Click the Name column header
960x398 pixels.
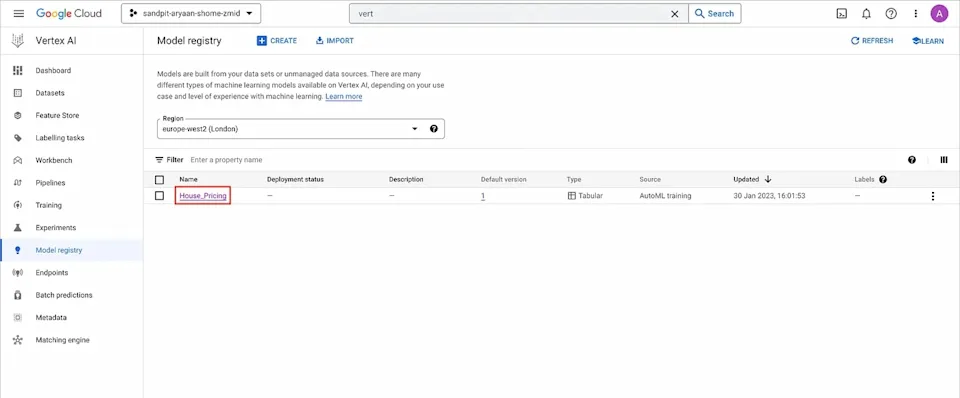click(x=188, y=179)
